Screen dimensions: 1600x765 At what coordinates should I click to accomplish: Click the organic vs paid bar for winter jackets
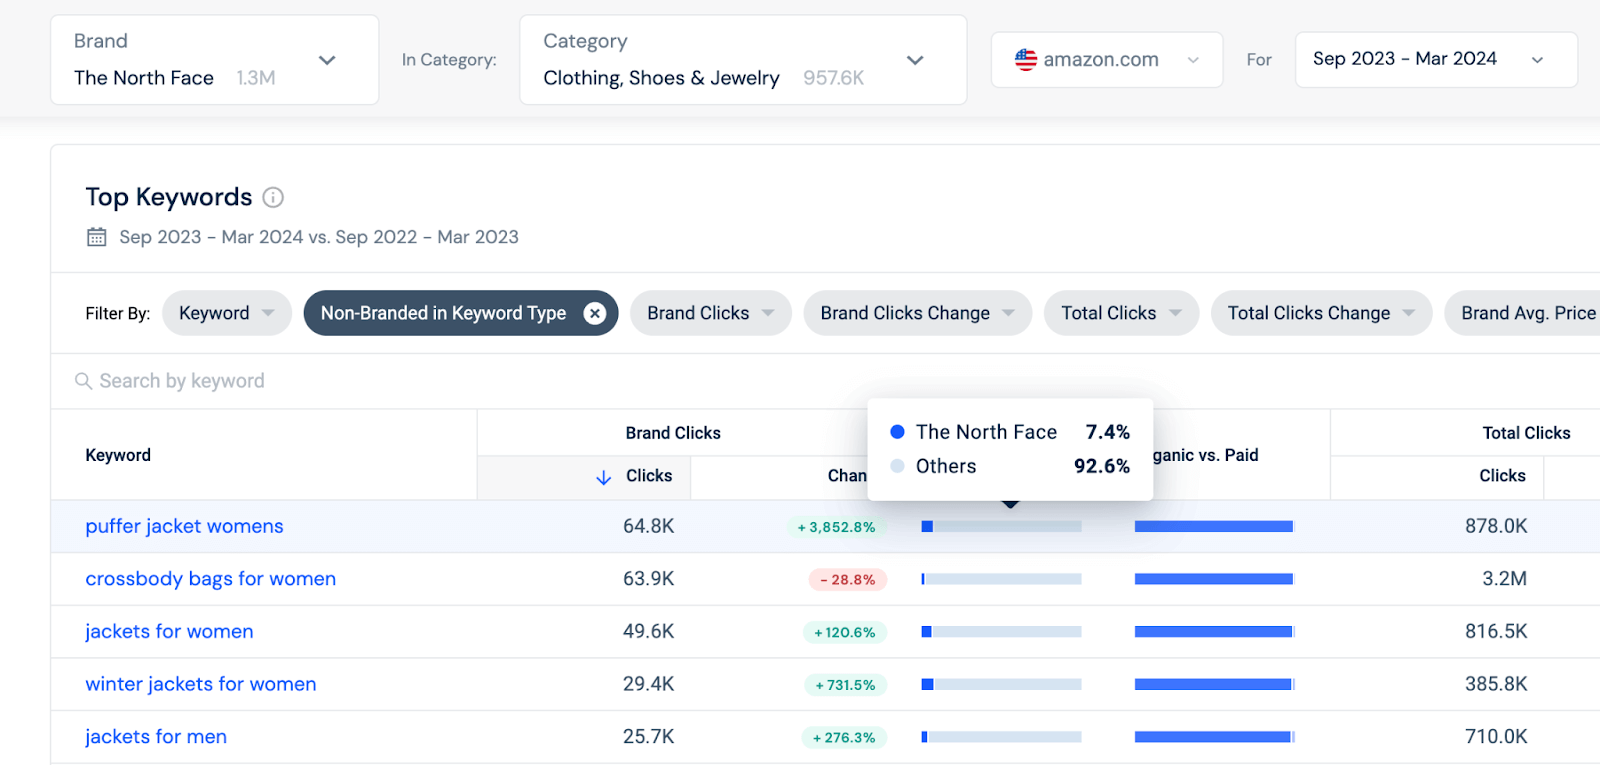point(1215,684)
